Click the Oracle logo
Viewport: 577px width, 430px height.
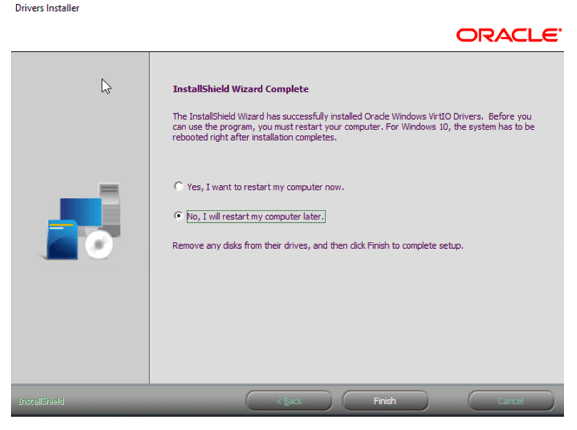pos(509,35)
